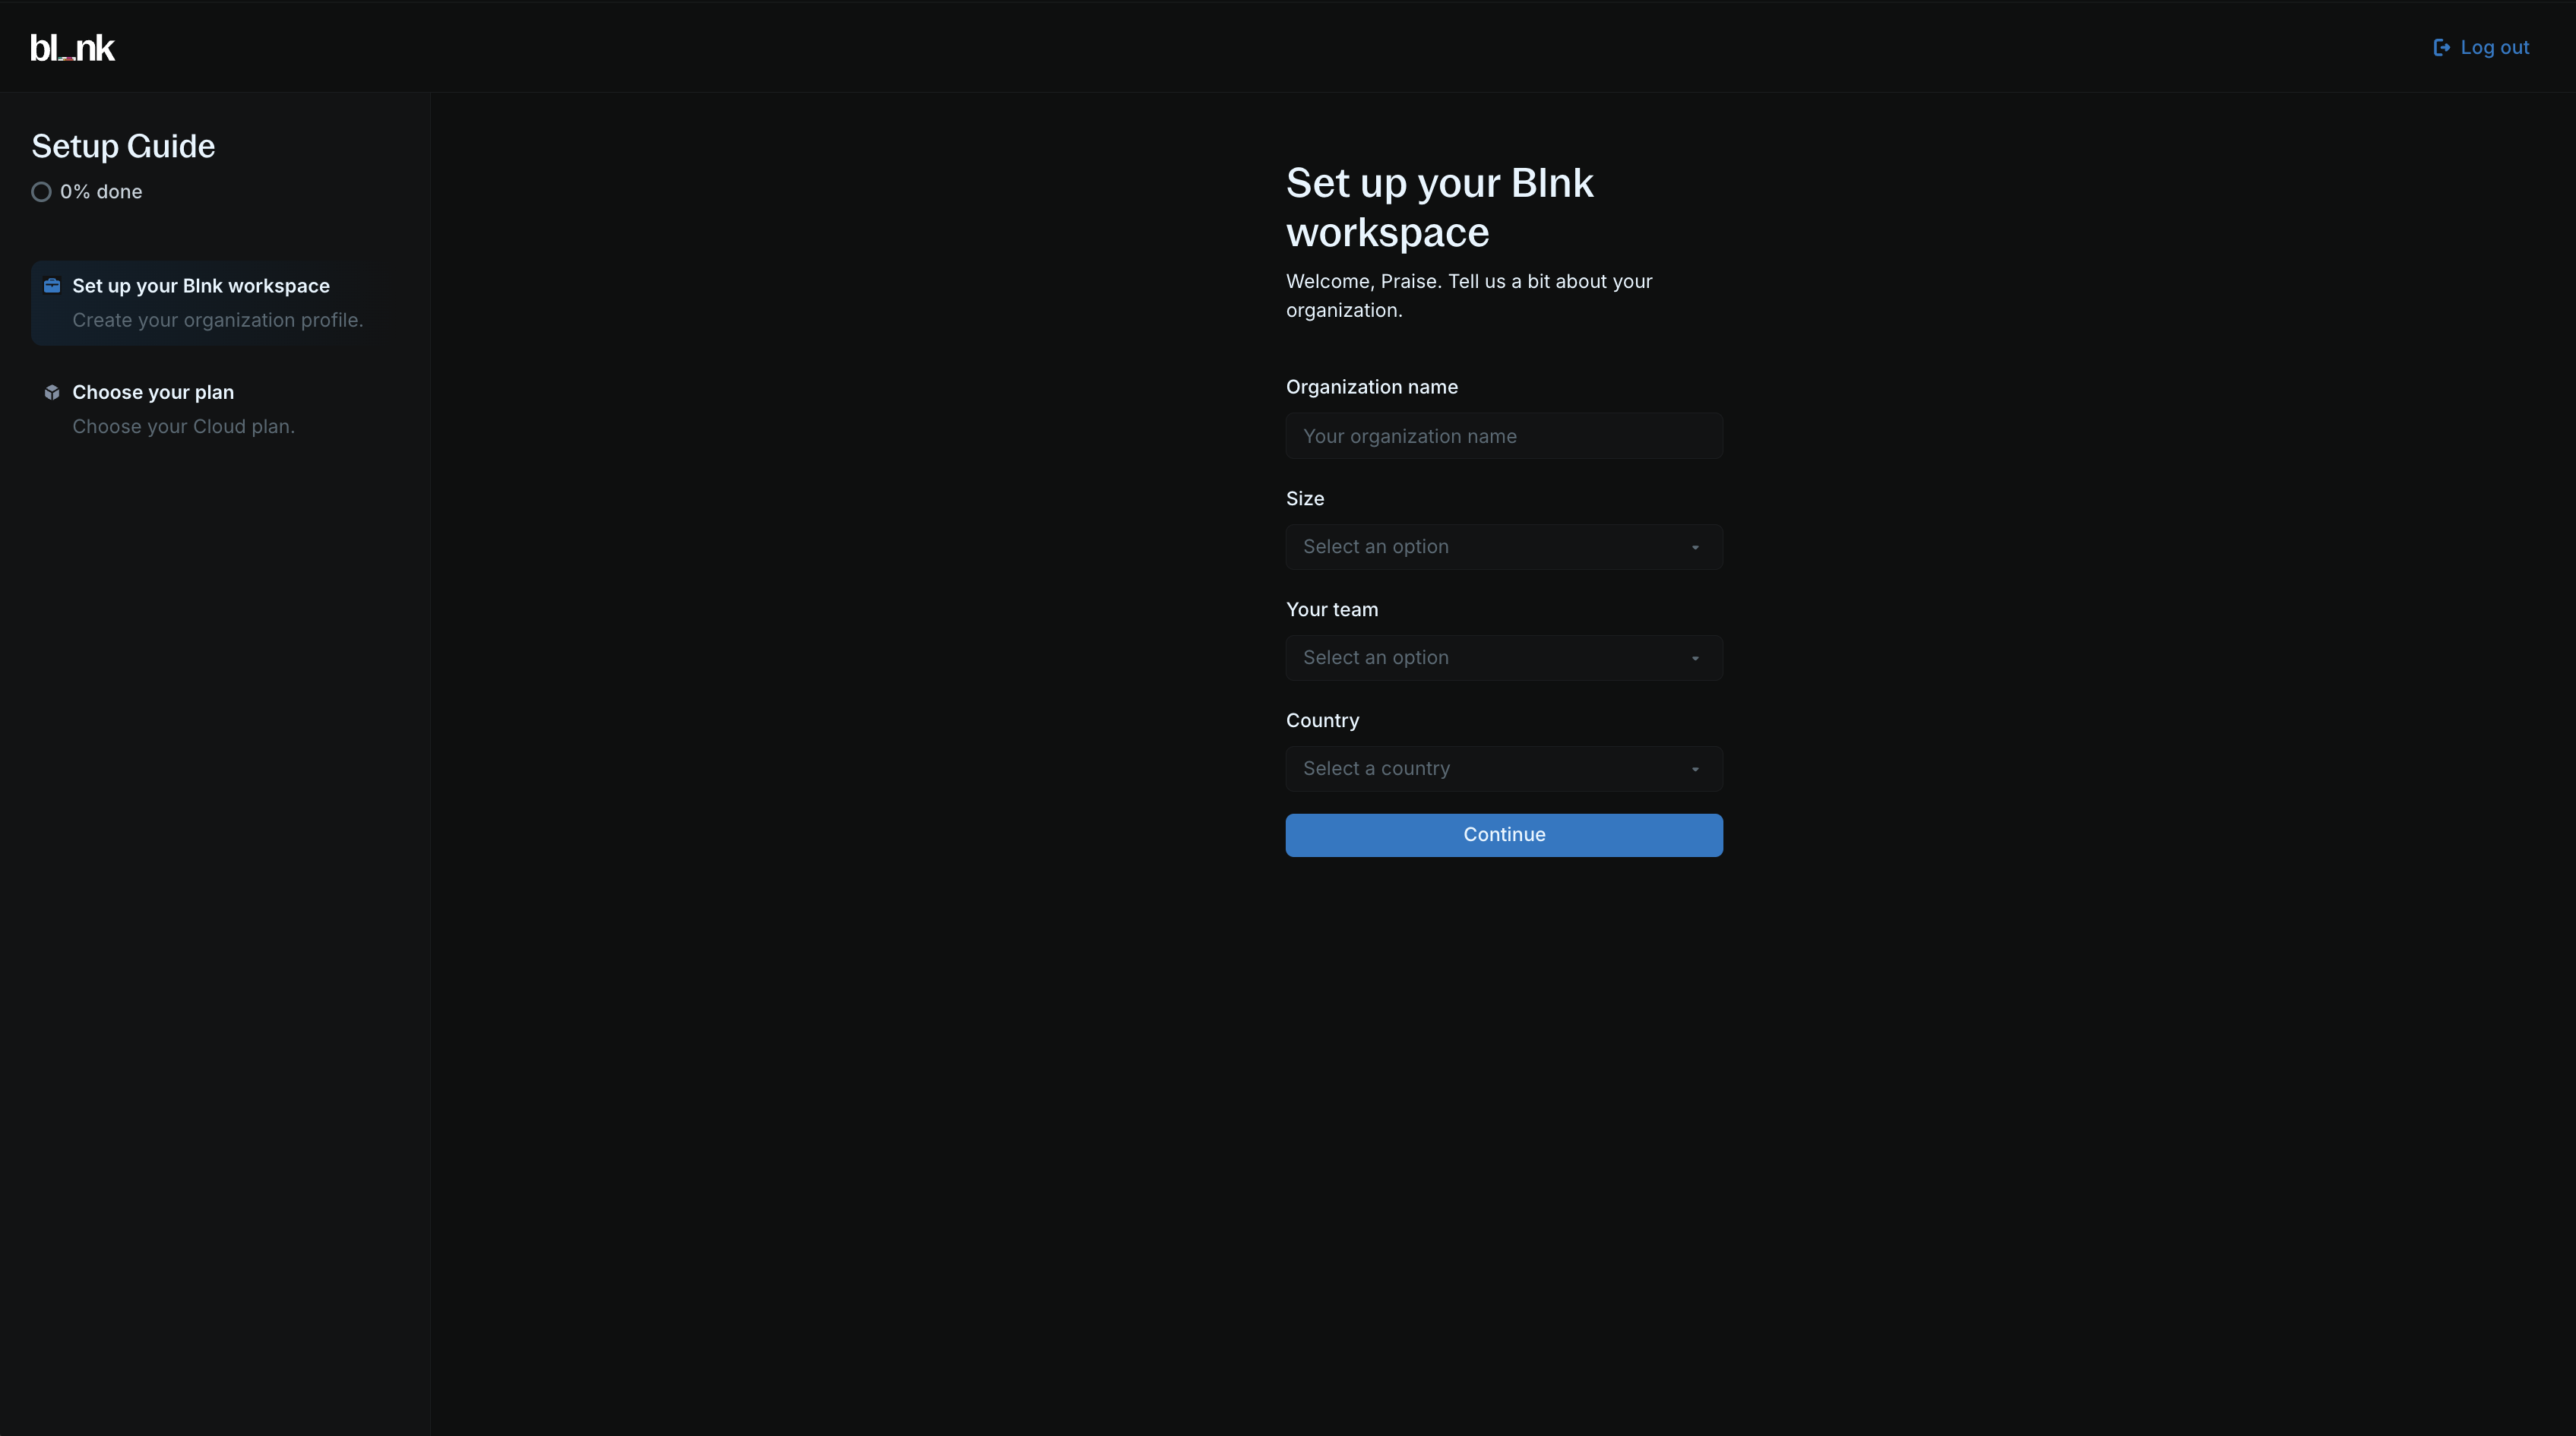Click the Size field label
Image resolution: width=2576 pixels, height=1436 pixels.
click(x=1305, y=498)
